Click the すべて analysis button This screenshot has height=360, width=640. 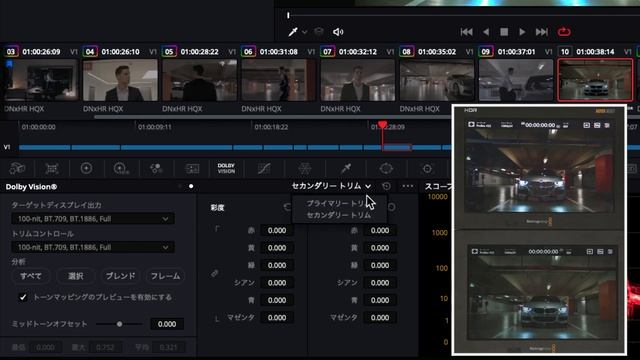coord(31,276)
